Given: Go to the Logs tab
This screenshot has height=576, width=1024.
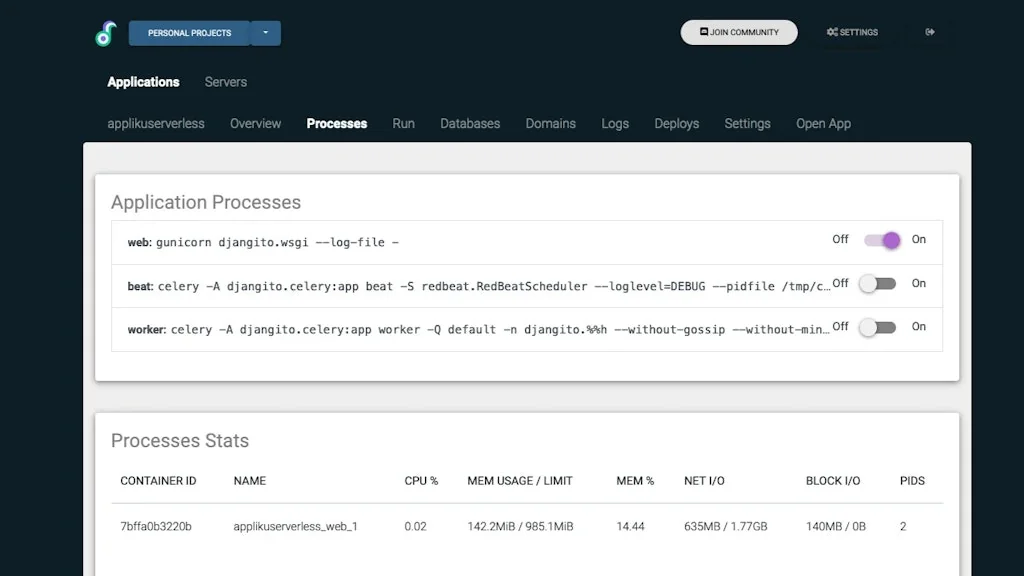Looking at the screenshot, I should click(x=614, y=123).
